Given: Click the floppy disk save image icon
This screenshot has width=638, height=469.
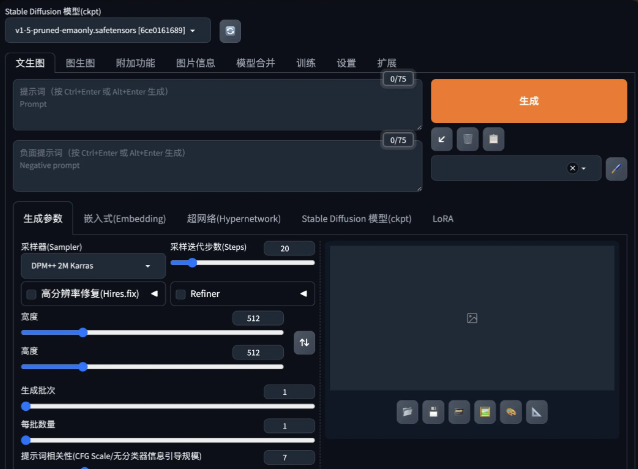Looking at the screenshot, I should coord(433,412).
